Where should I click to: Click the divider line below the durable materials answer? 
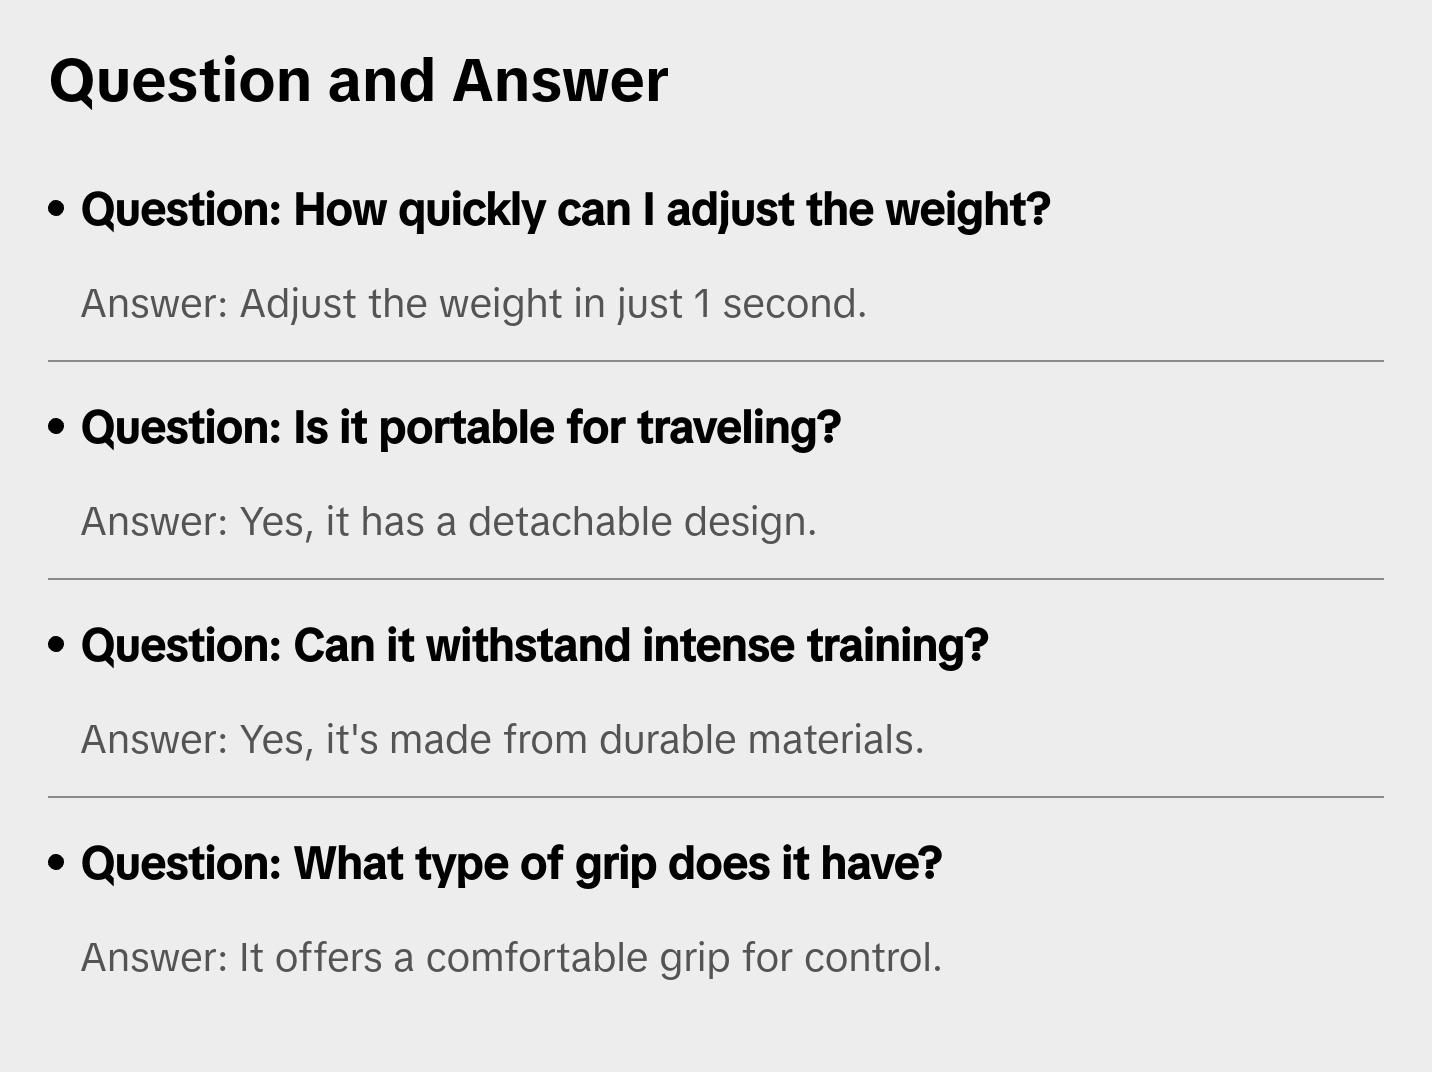click(716, 797)
